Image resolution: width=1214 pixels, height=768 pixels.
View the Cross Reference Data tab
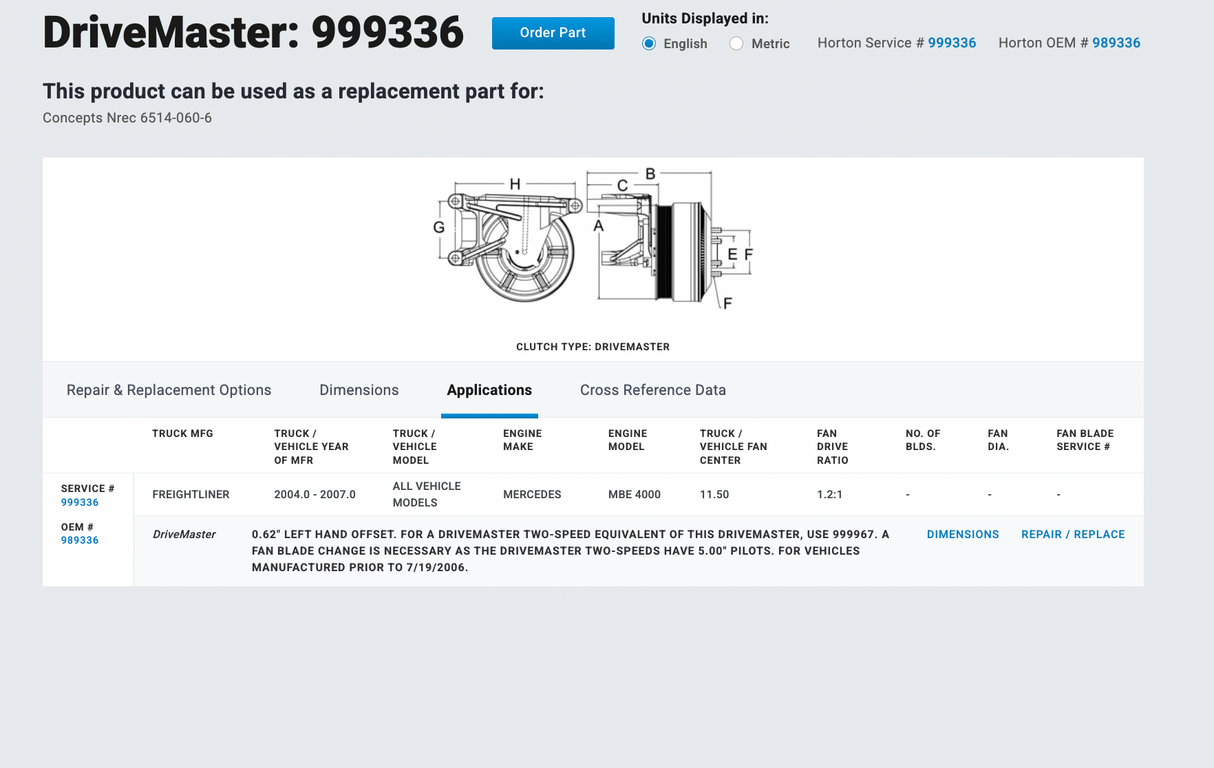tap(652, 390)
